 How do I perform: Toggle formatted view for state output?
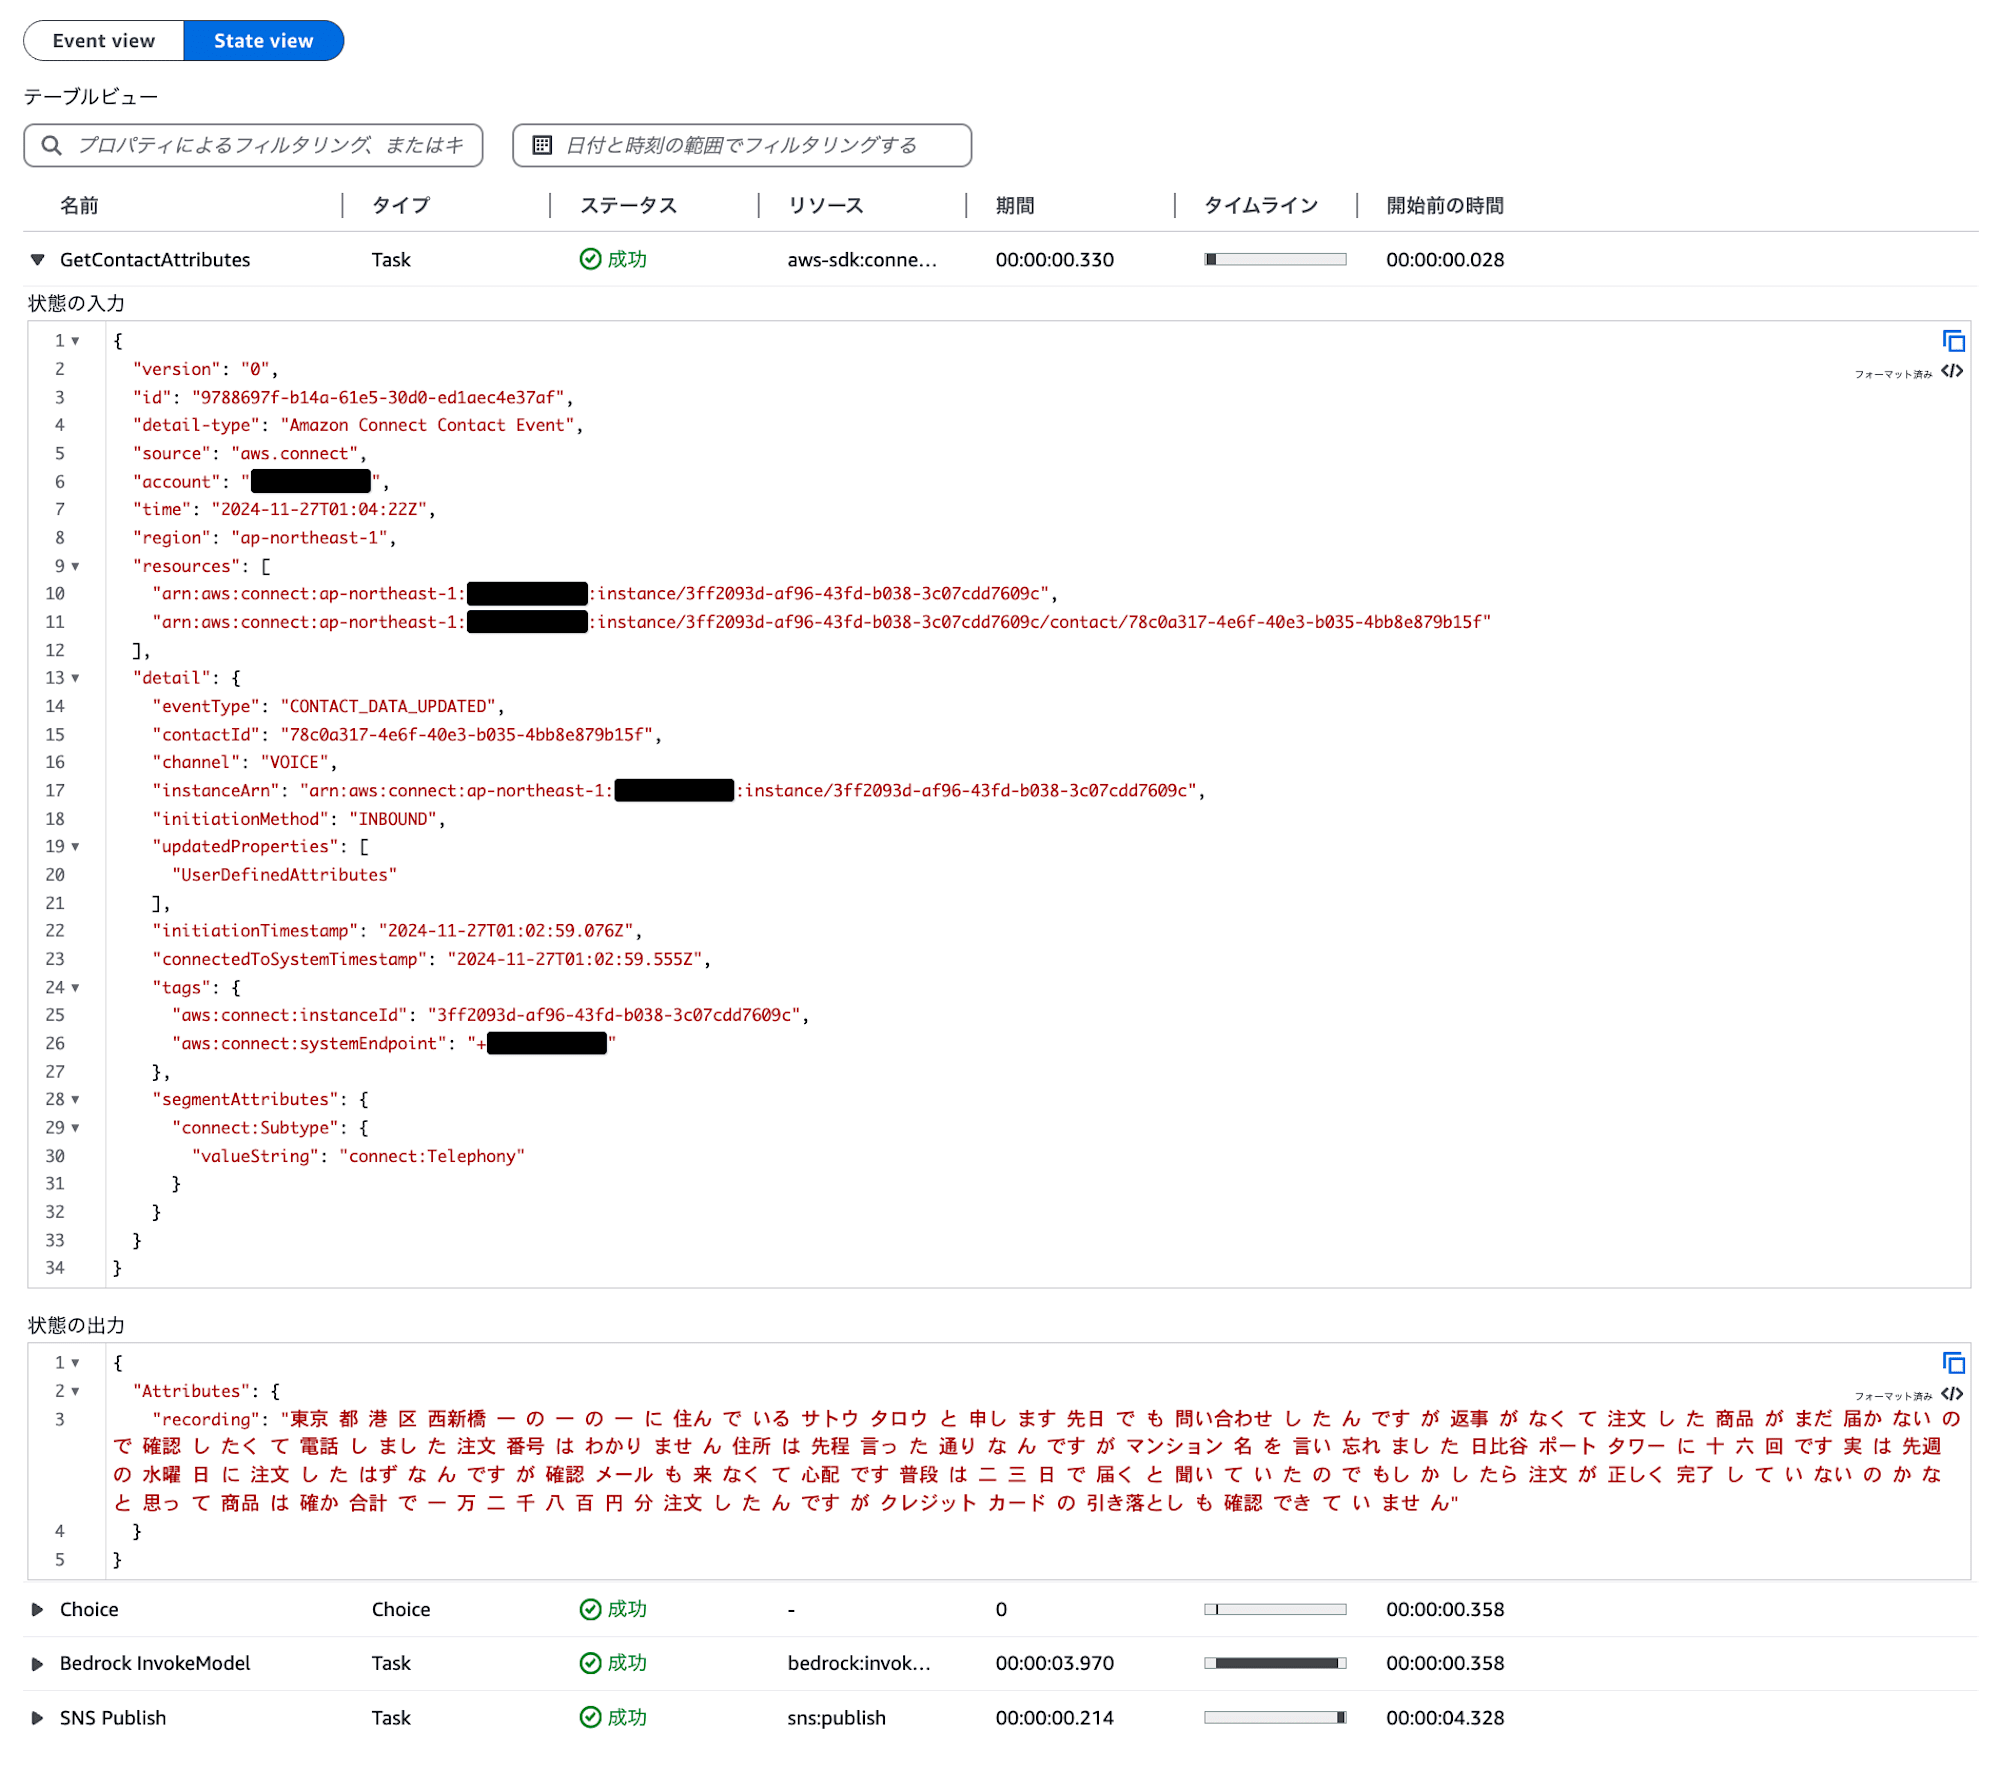1952,1394
